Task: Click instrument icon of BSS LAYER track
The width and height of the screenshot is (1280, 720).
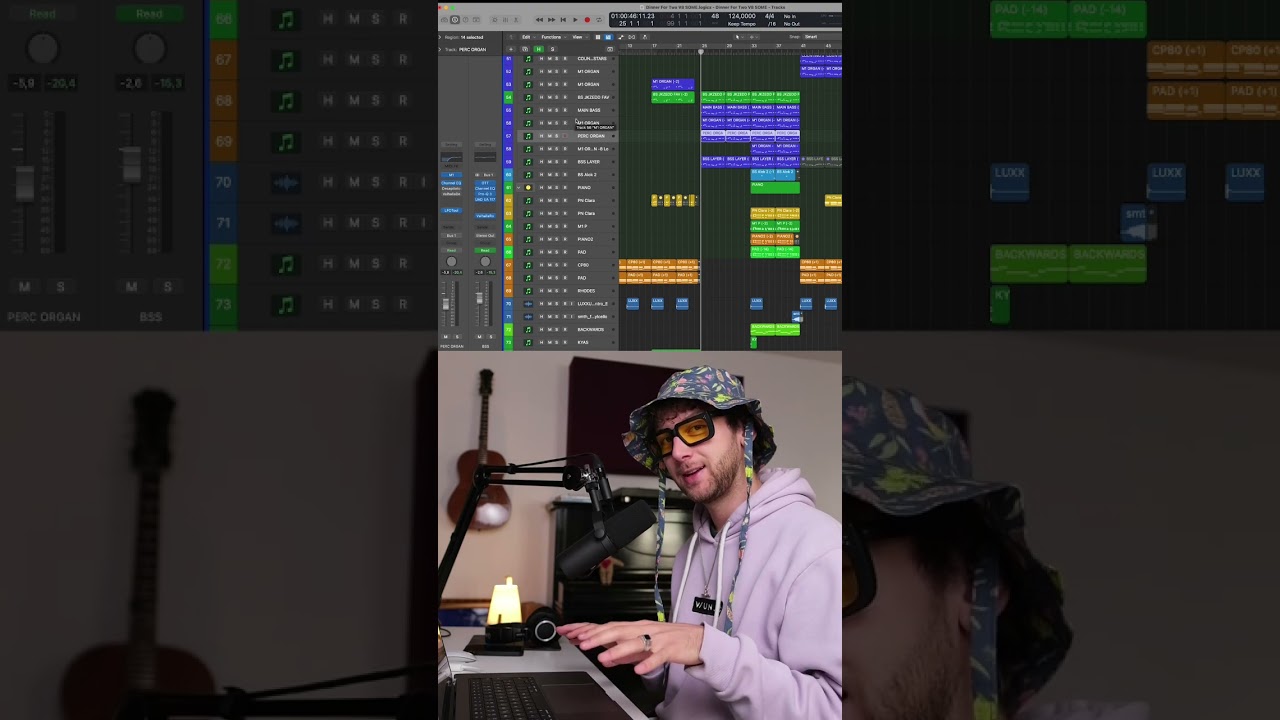Action: pos(528,162)
